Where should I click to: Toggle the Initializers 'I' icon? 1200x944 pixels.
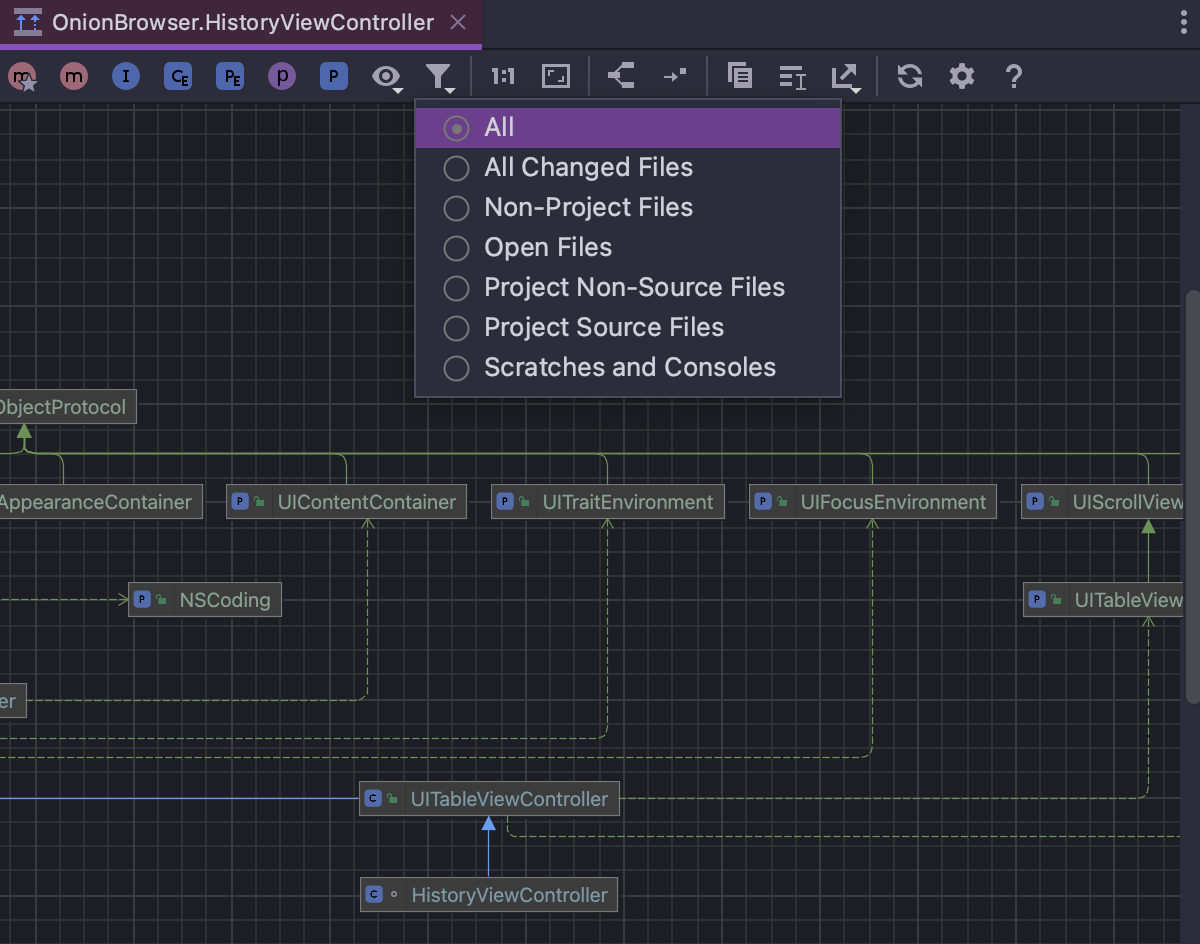tap(125, 76)
